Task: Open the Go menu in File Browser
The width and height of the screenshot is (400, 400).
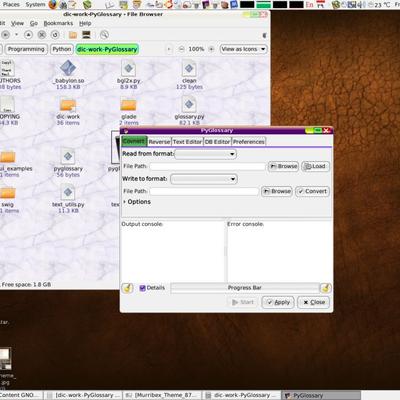Action: coord(34,23)
